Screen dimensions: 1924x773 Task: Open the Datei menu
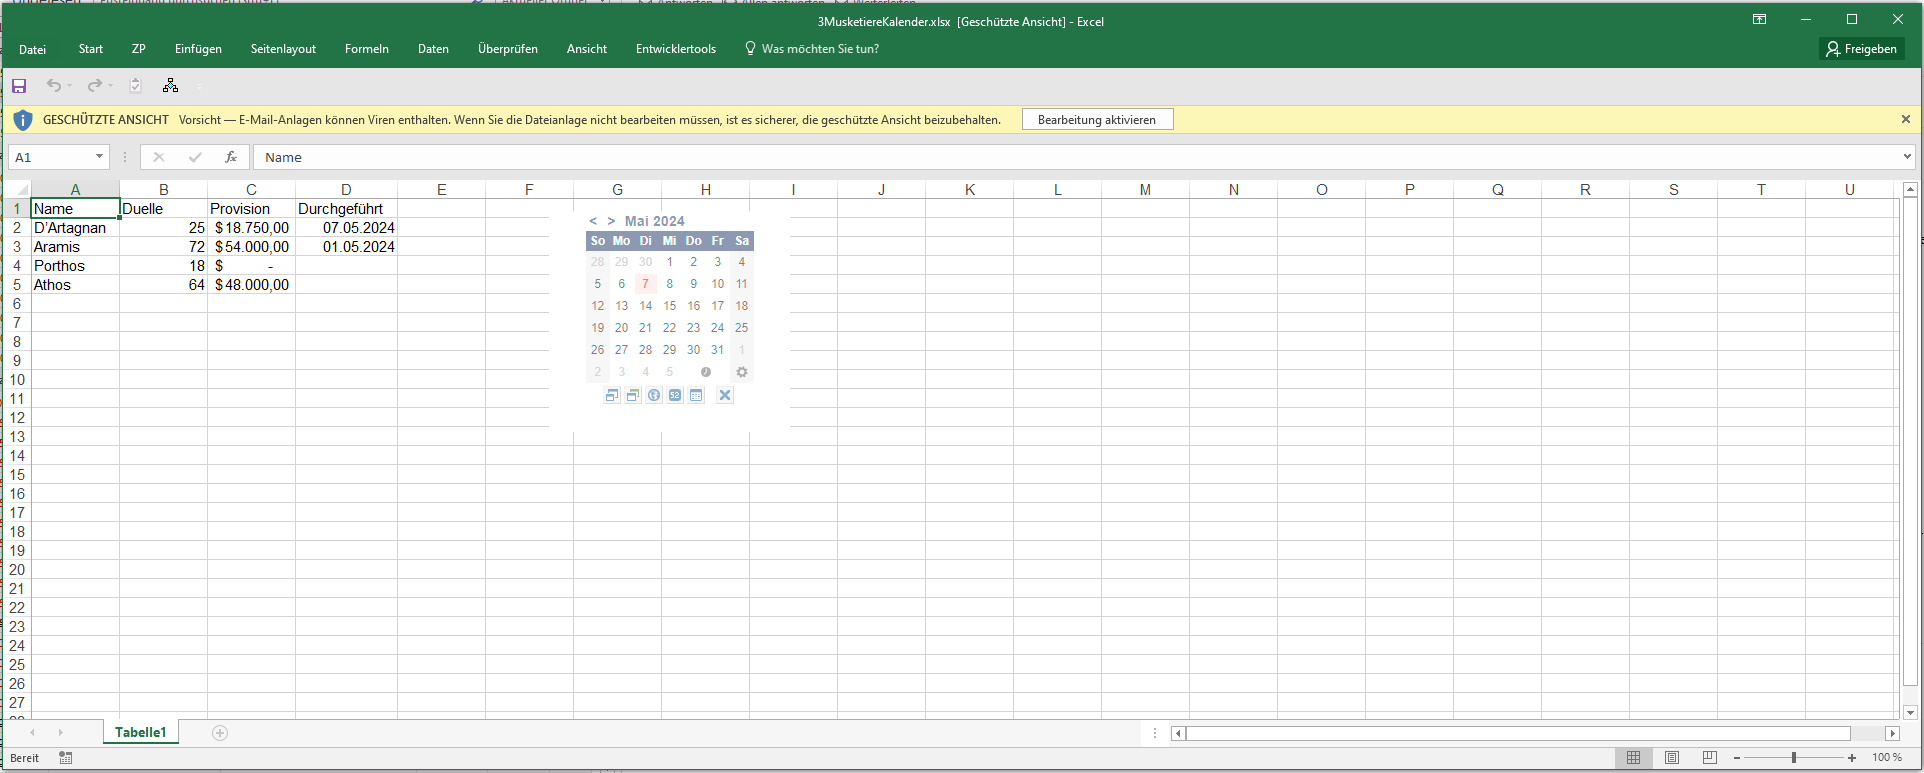tap(32, 49)
